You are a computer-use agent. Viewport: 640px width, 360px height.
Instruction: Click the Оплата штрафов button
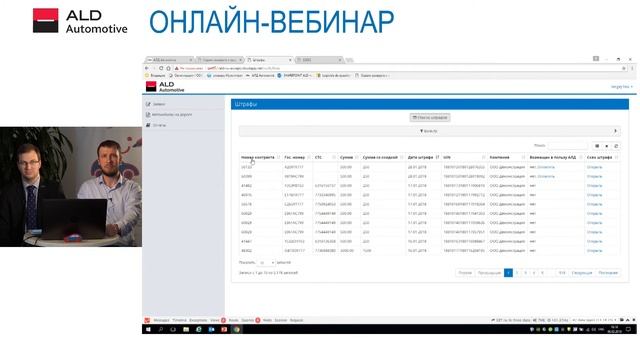tap(430, 118)
